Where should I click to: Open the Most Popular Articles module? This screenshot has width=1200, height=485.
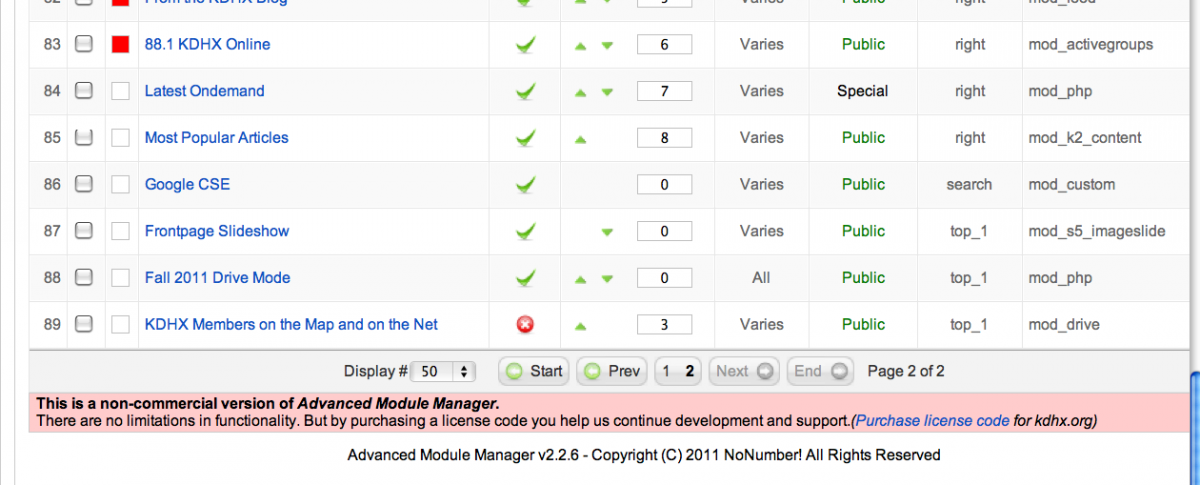216,138
